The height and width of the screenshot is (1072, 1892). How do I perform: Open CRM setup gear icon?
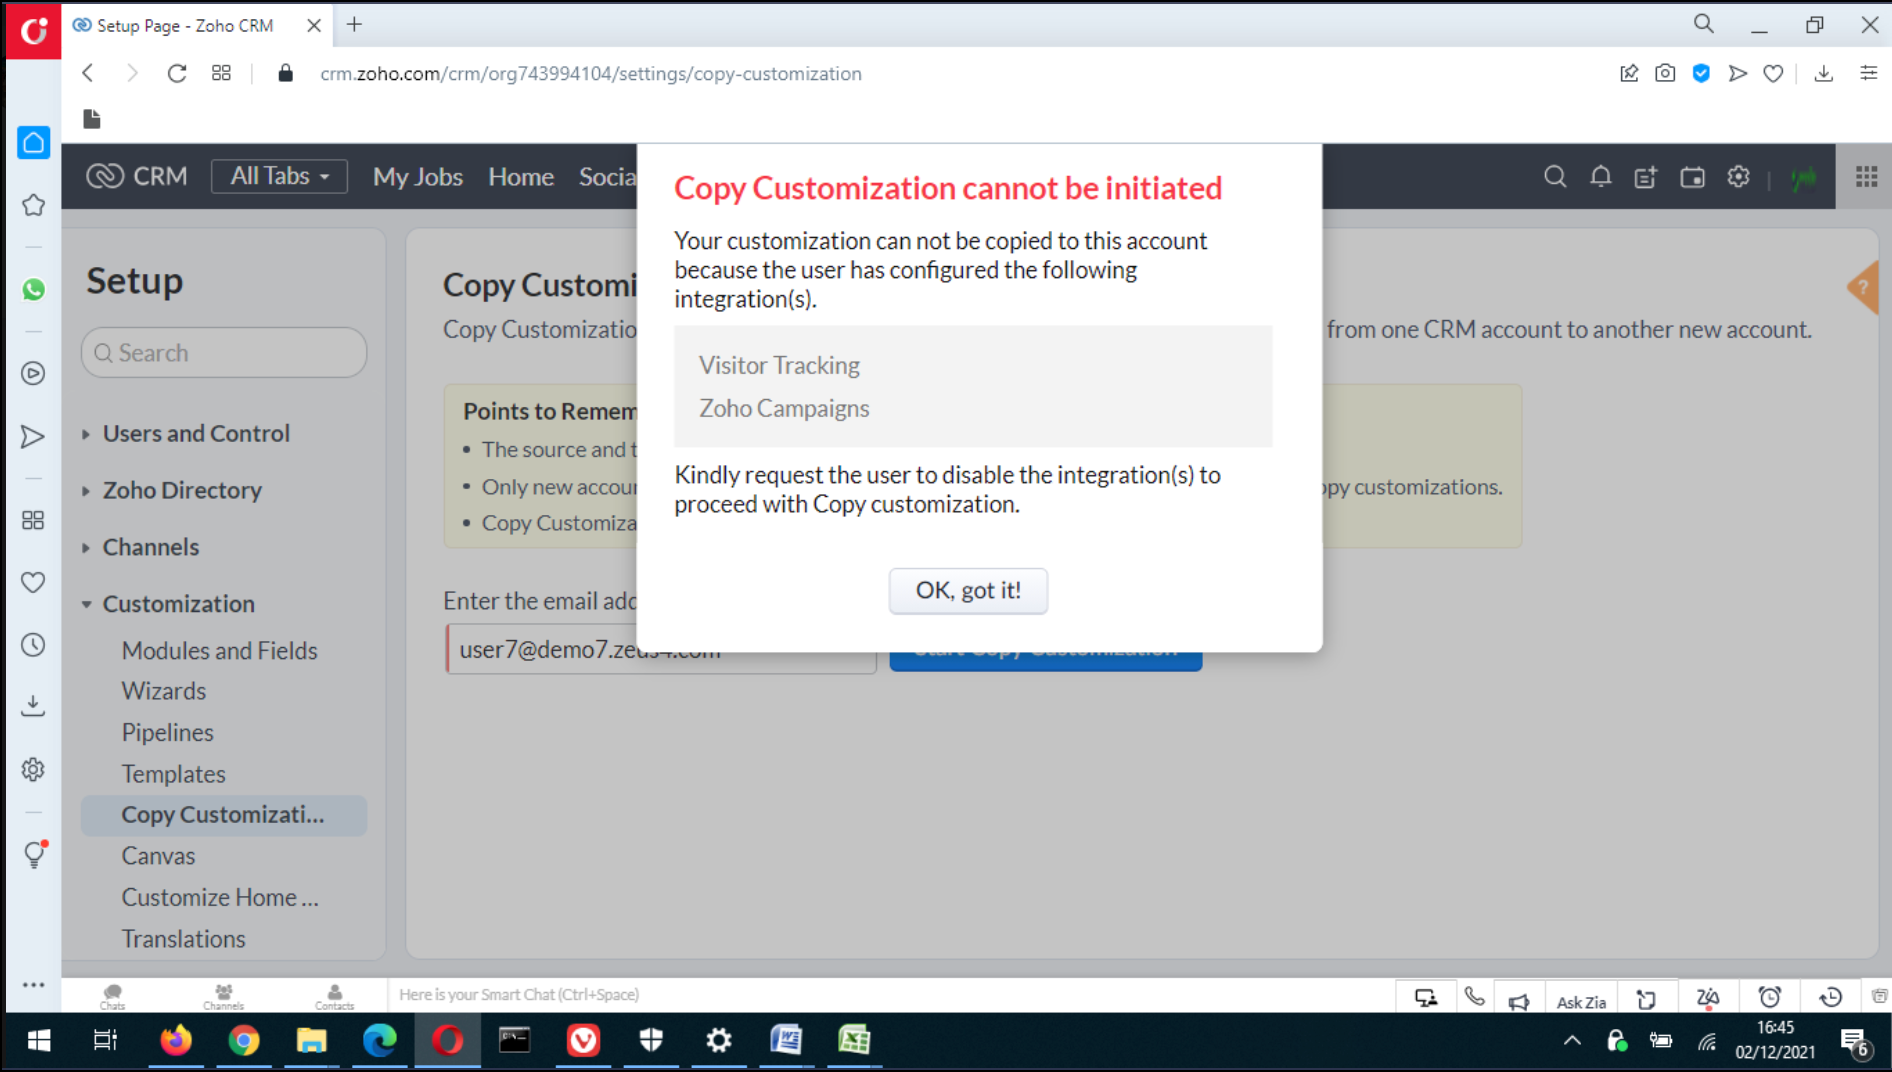tap(1739, 177)
